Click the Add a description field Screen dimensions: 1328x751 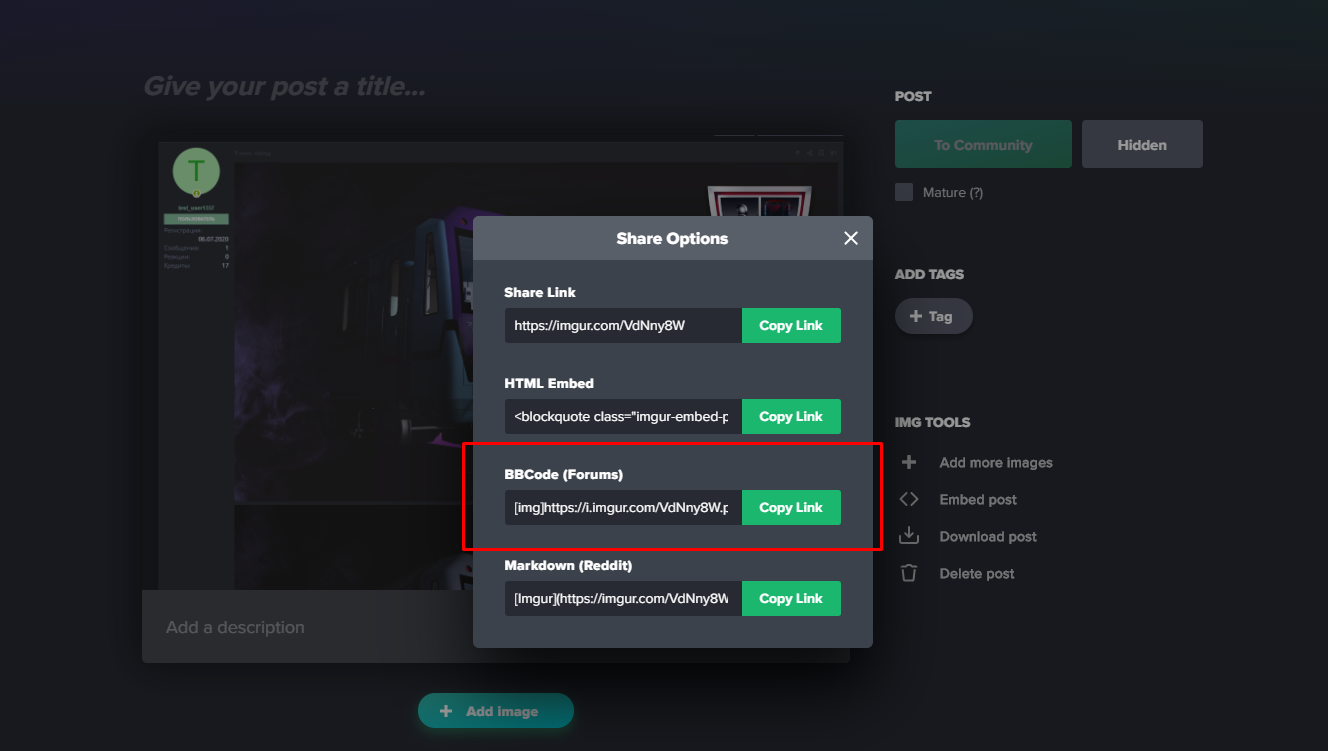[x=300, y=627]
